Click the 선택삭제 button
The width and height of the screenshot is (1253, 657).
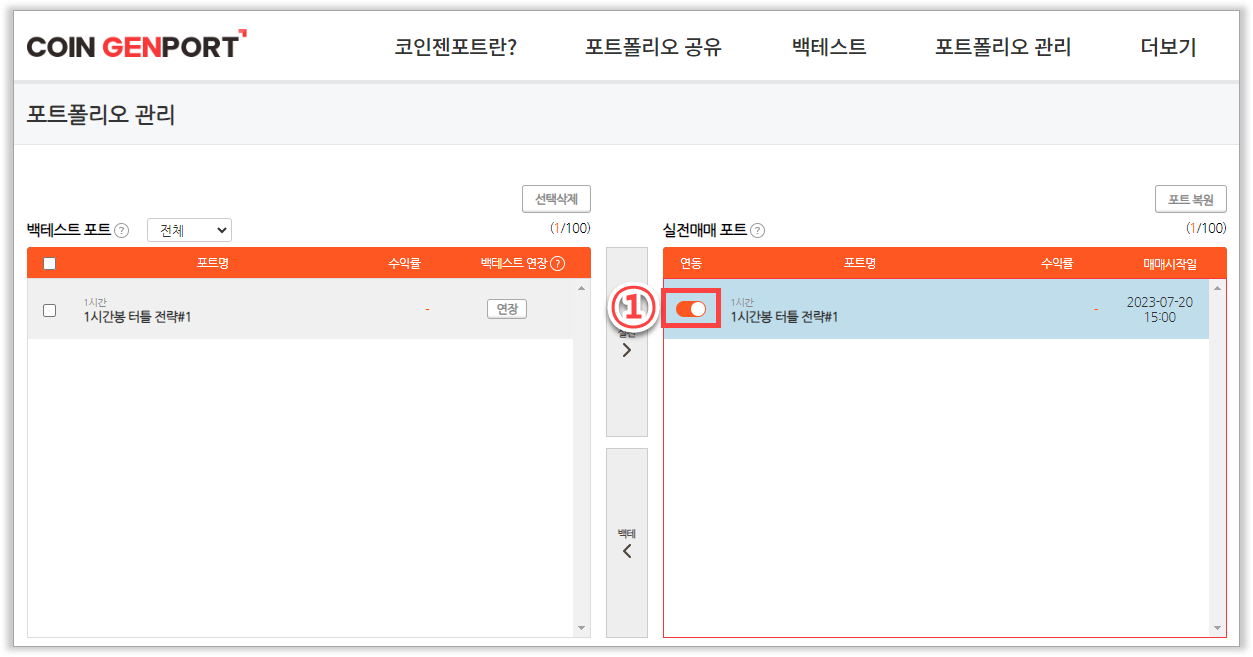tap(556, 199)
